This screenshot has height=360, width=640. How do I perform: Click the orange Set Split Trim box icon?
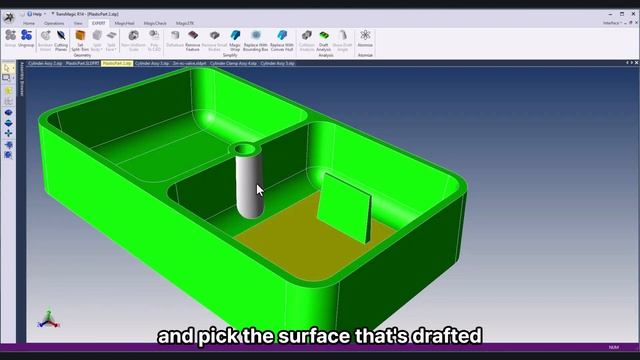coord(80,36)
